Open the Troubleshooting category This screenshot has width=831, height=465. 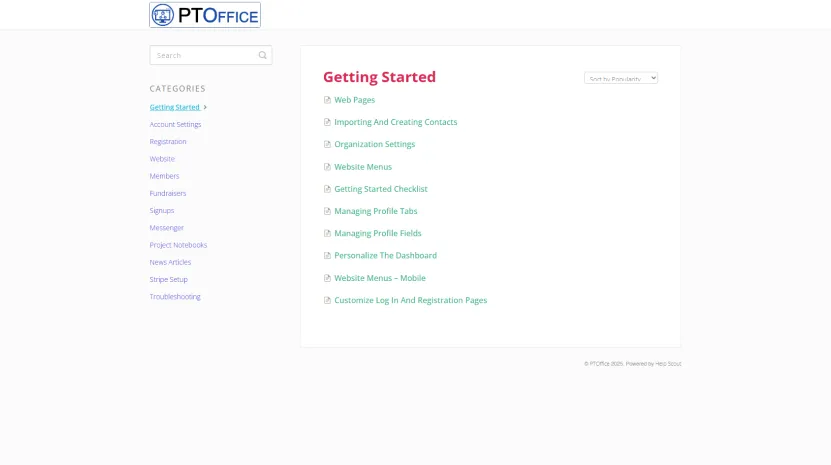(x=175, y=297)
